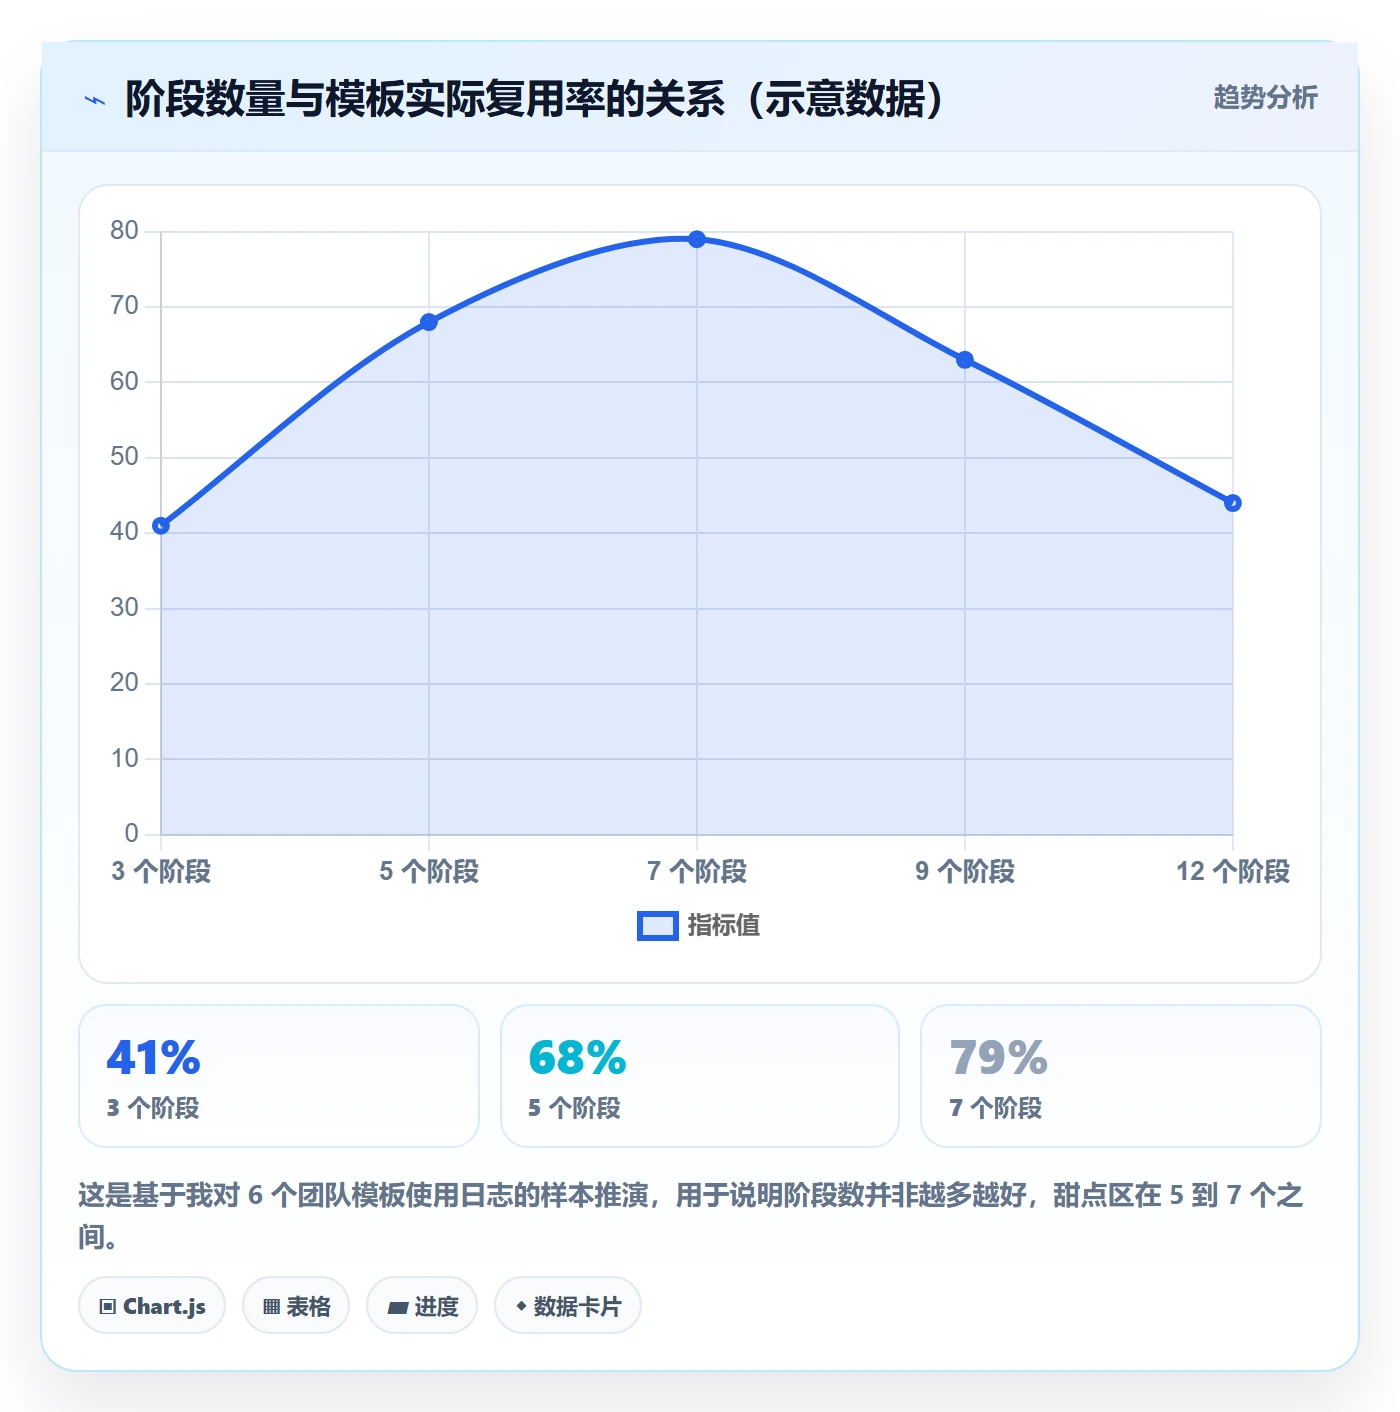This screenshot has height=1412, width=1400.
Task: Open the 79% stat card
Action: coord(1121,1076)
